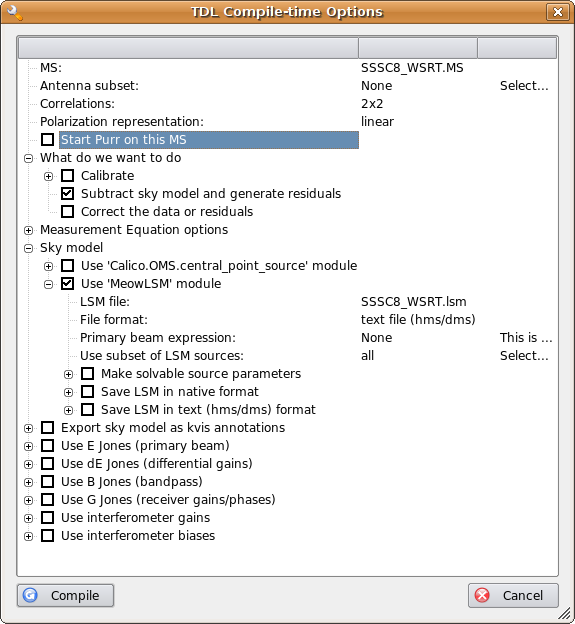
Task: Click the wrench icon in title bar
Action: (15, 12)
